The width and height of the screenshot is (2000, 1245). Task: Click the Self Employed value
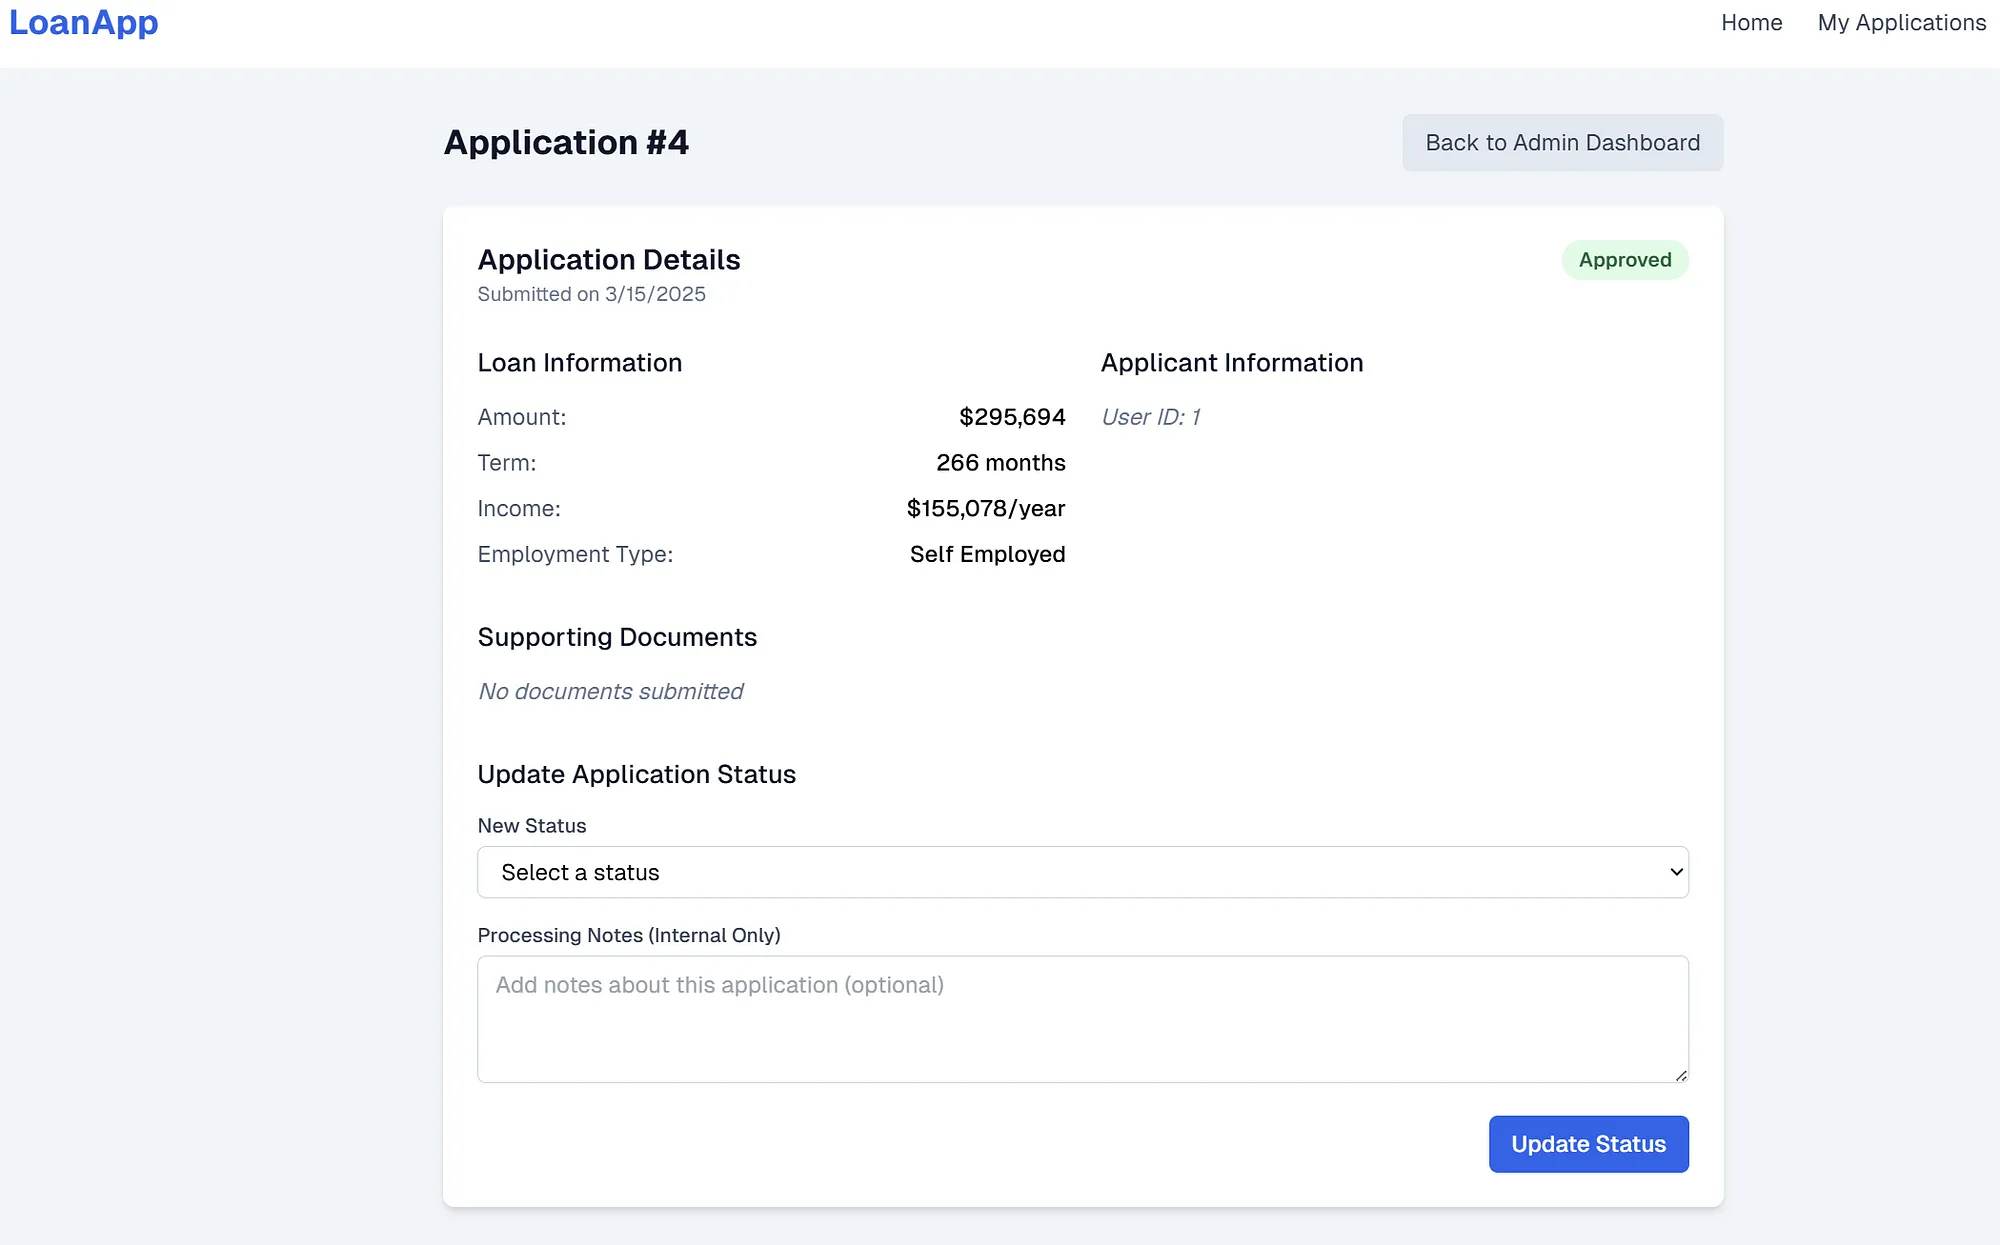click(987, 554)
